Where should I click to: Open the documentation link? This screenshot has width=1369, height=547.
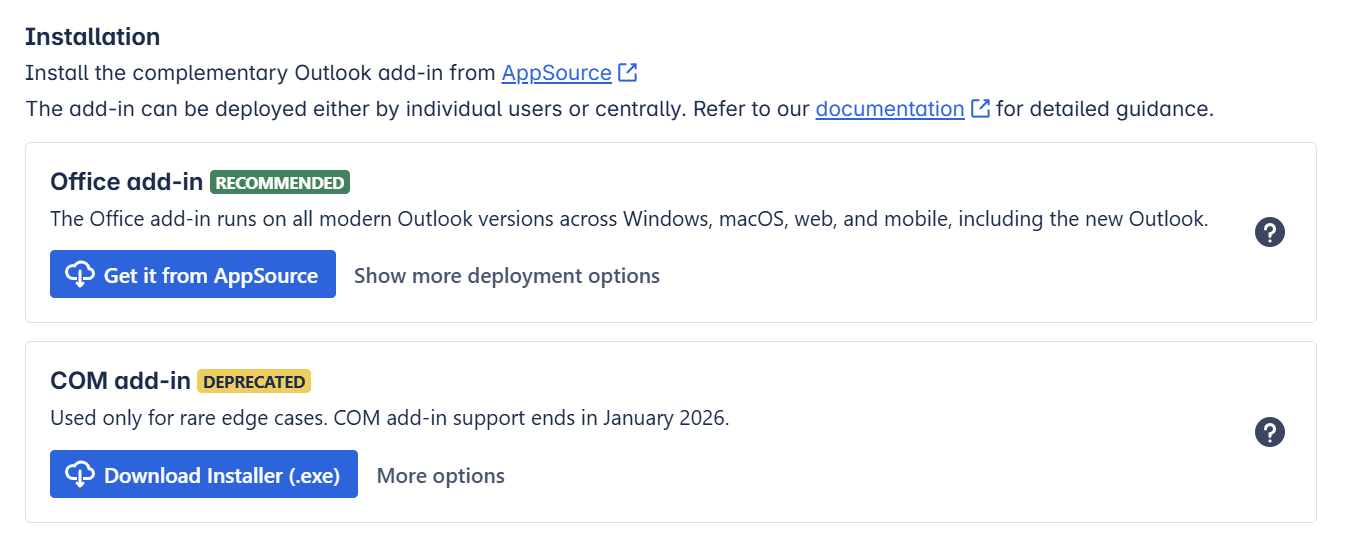889,109
